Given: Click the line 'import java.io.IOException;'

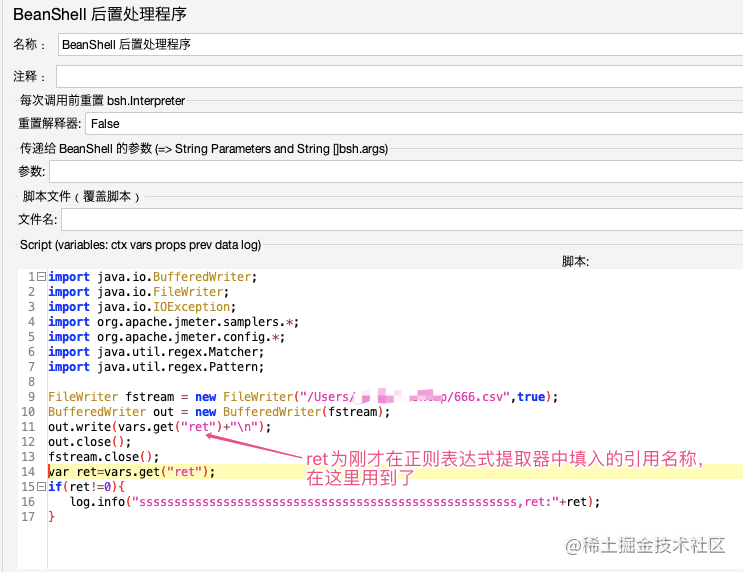Looking at the screenshot, I should pyautogui.click(x=142, y=307).
